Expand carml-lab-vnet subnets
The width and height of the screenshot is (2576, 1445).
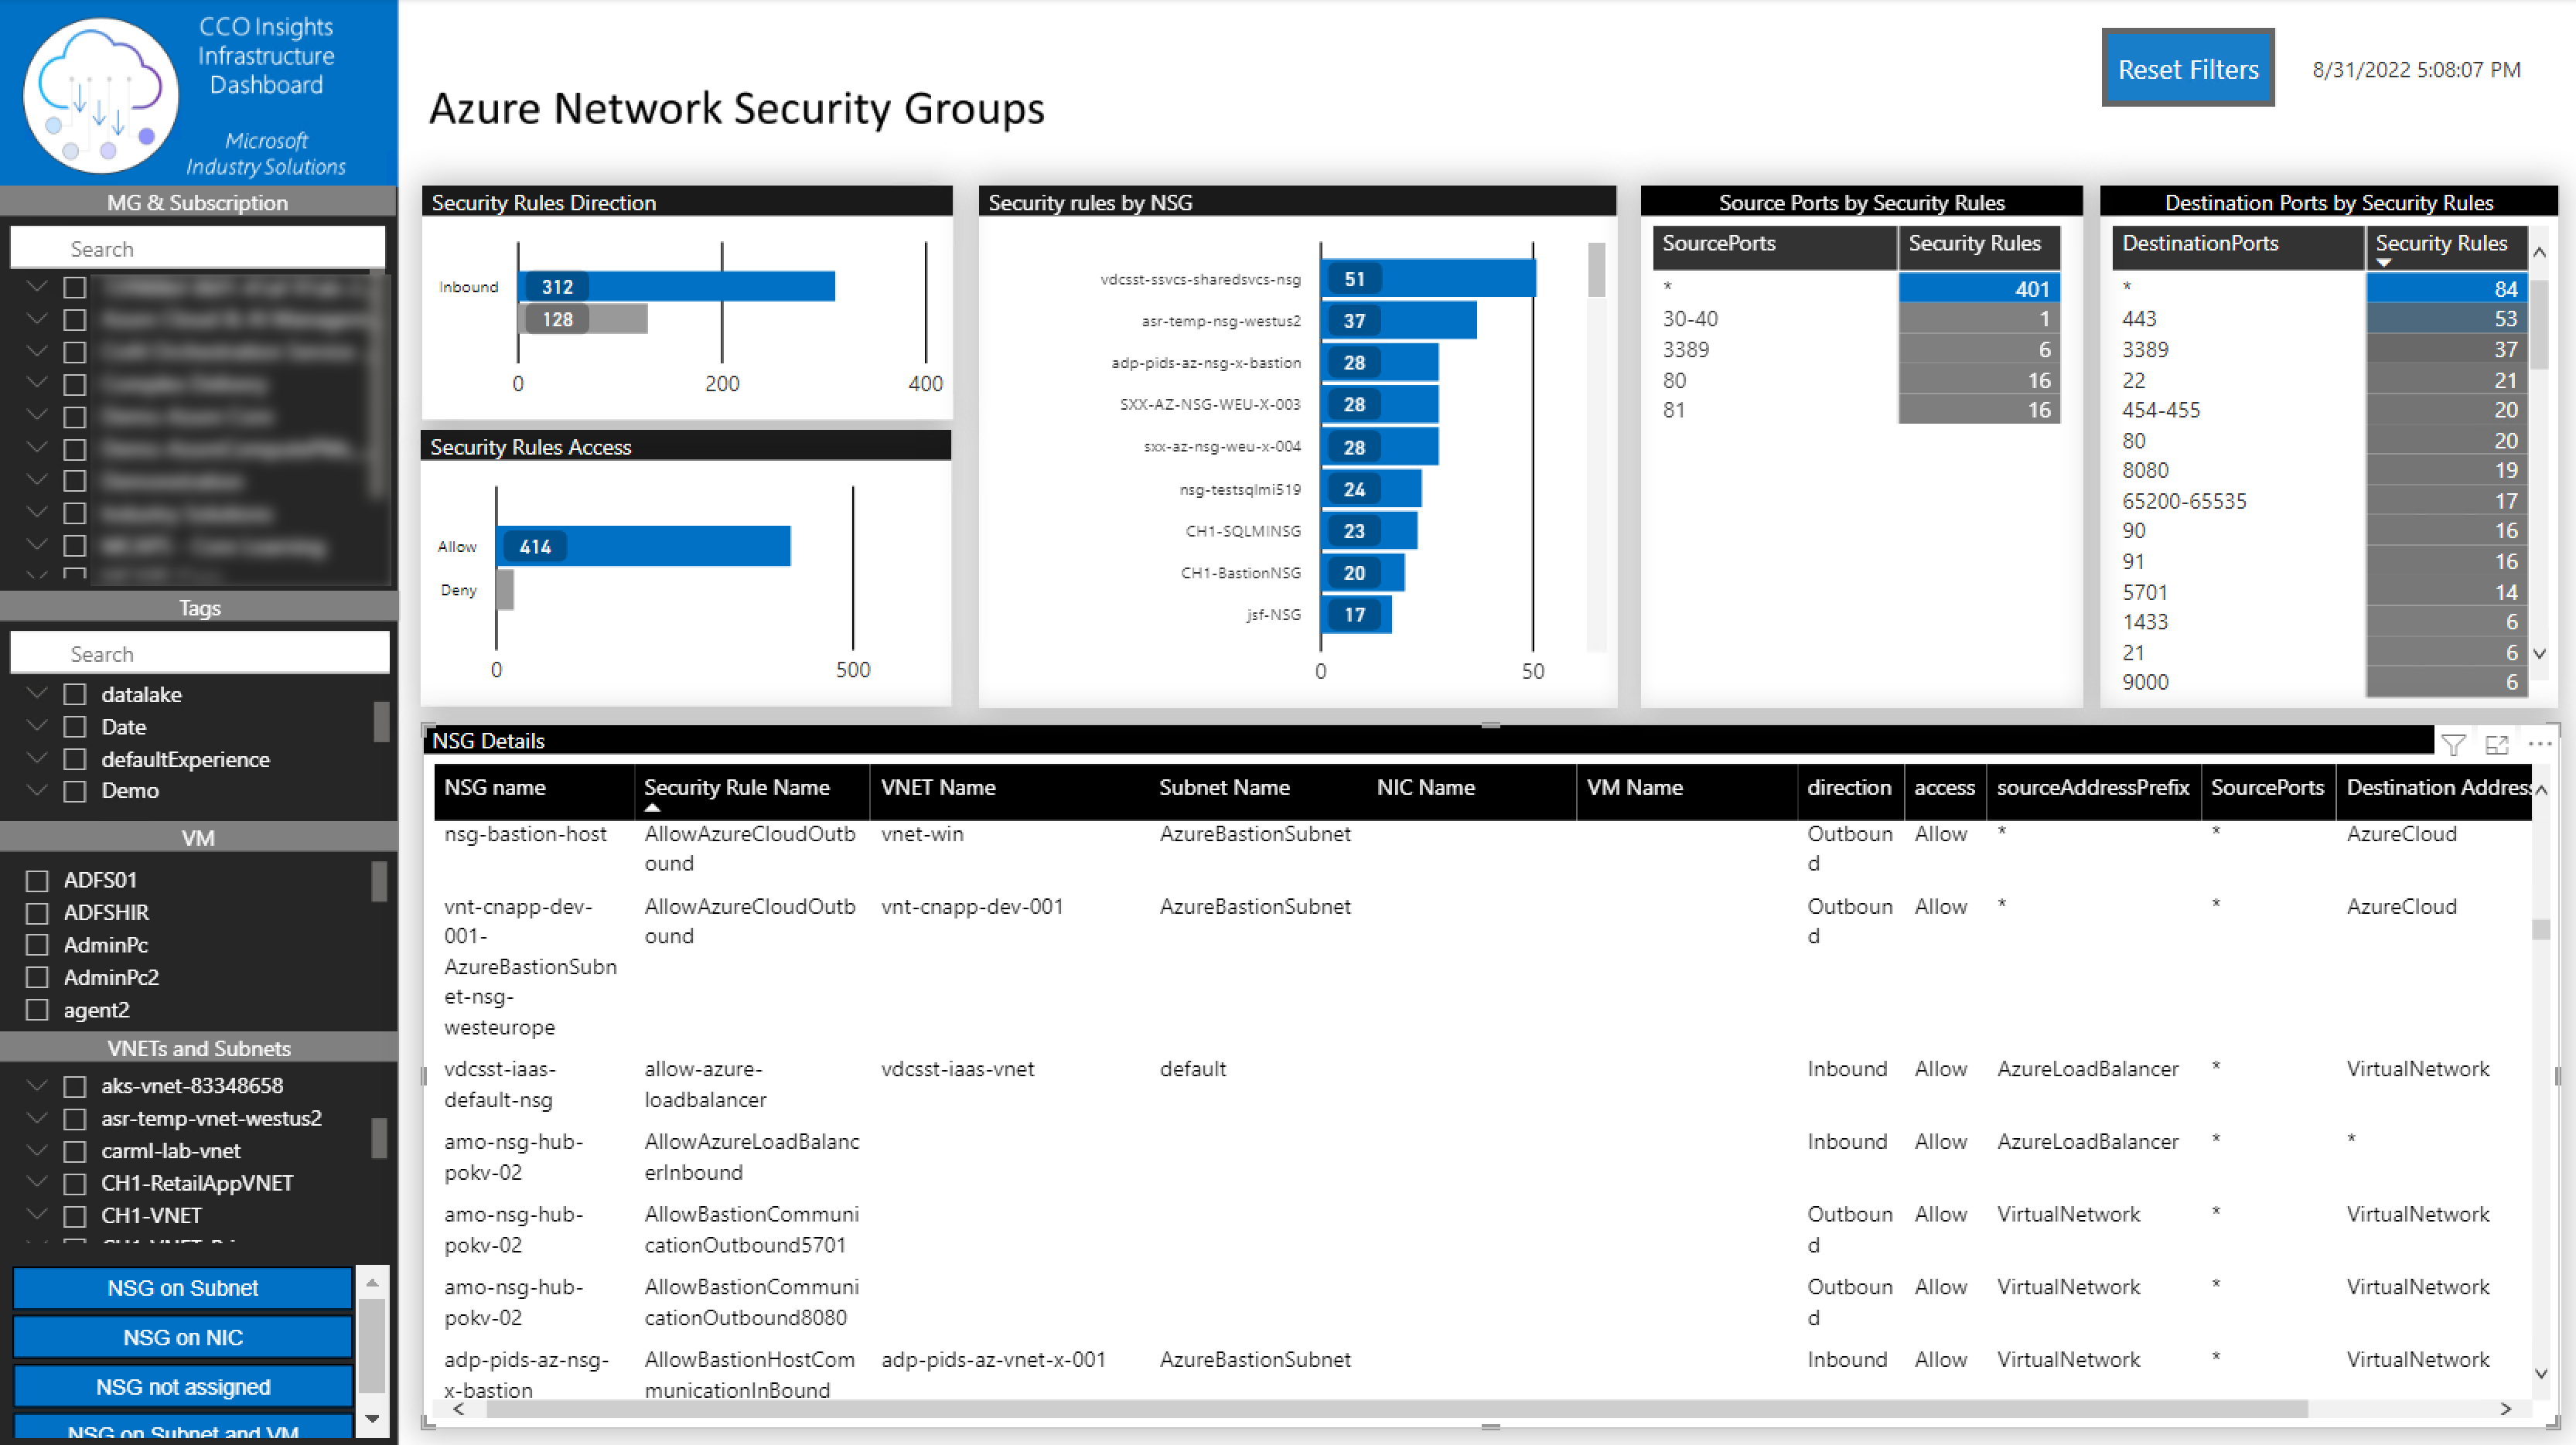click(x=37, y=1149)
